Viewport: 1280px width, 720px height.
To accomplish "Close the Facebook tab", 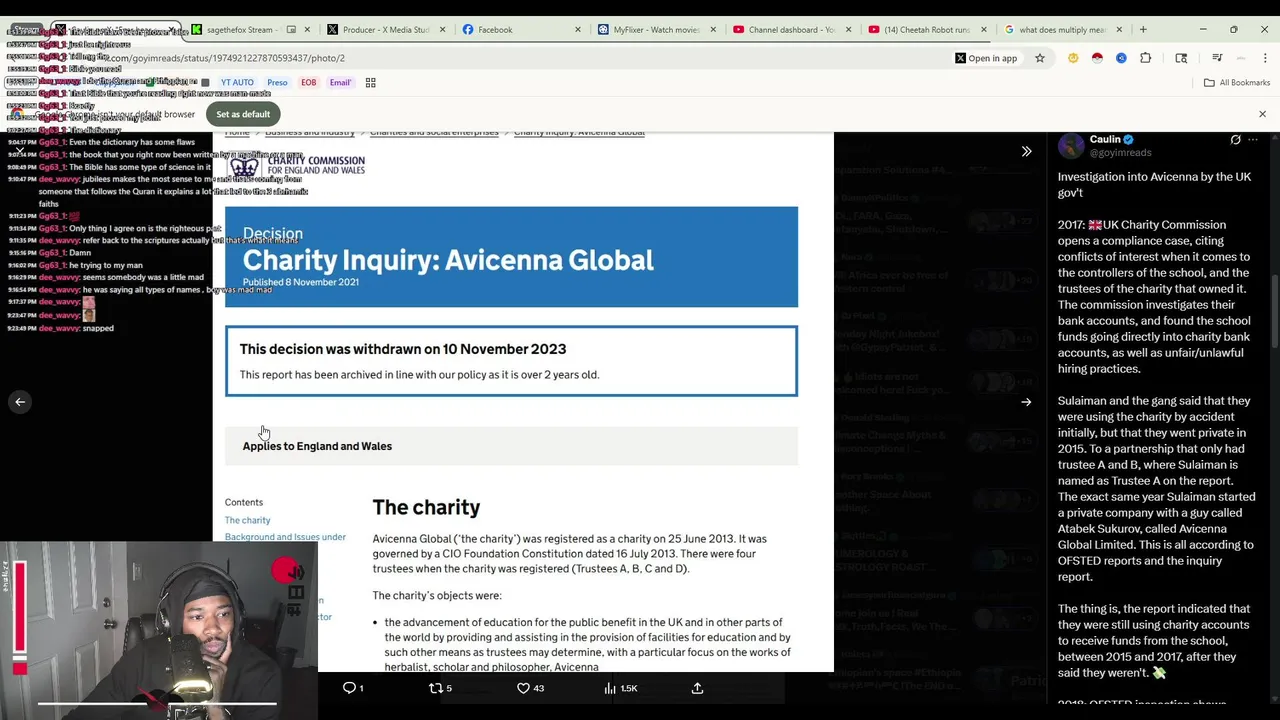I will click(578, 29).
